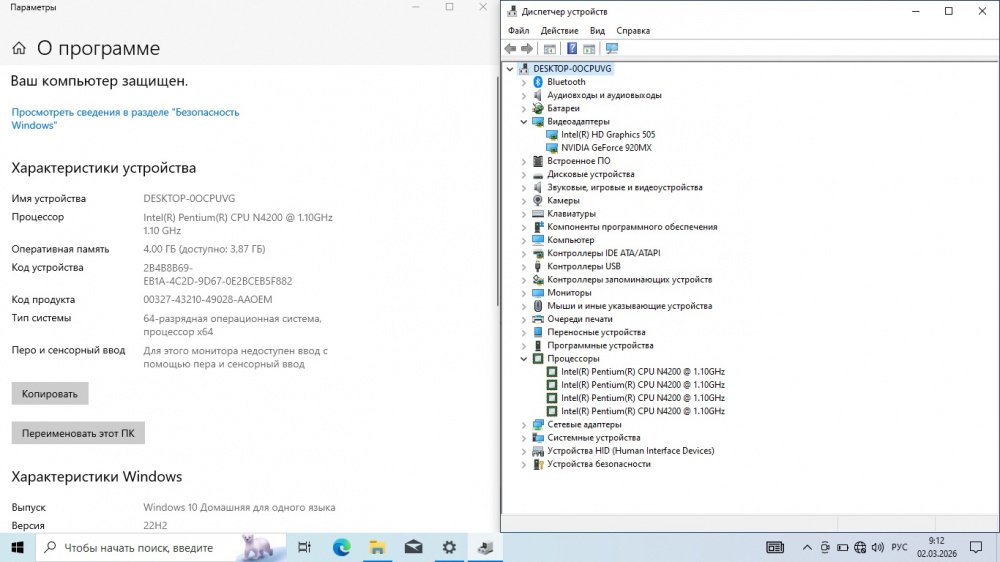Select the Камеры category
Image resolution: width=1000 pixels, height=562 pixels.
pyautogui.click(x=563, y=200)
